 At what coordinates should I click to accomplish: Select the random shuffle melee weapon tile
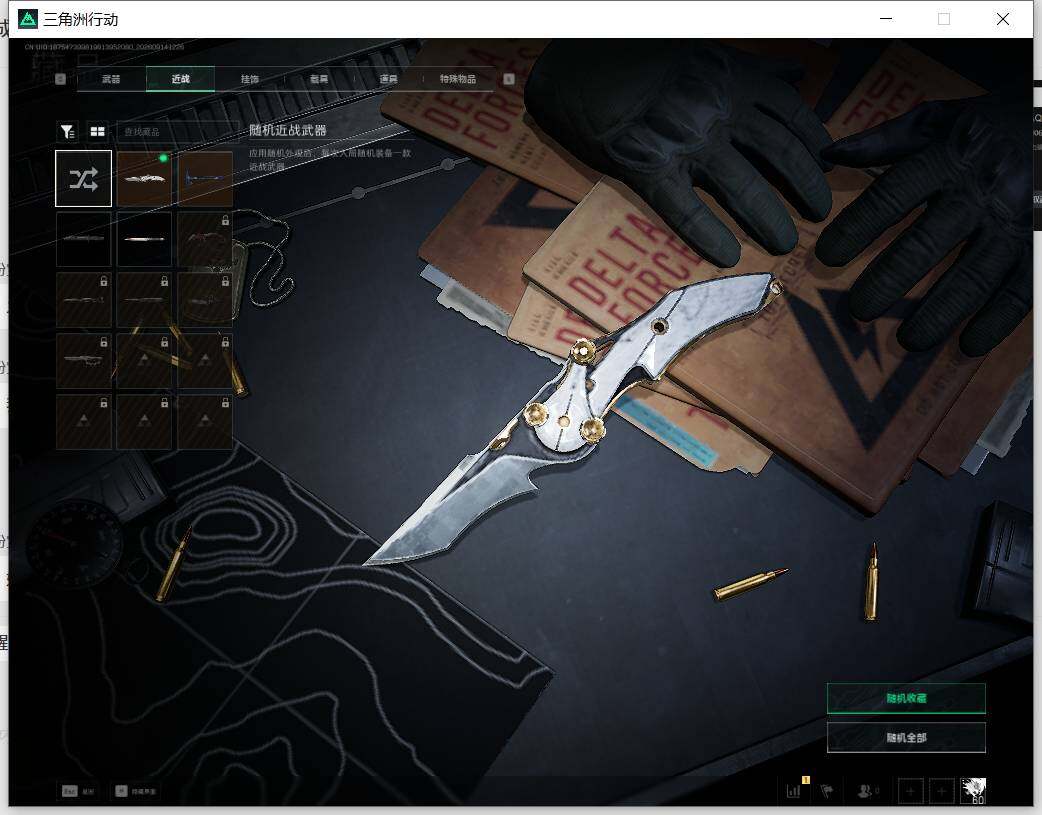(x=84, y=178)
